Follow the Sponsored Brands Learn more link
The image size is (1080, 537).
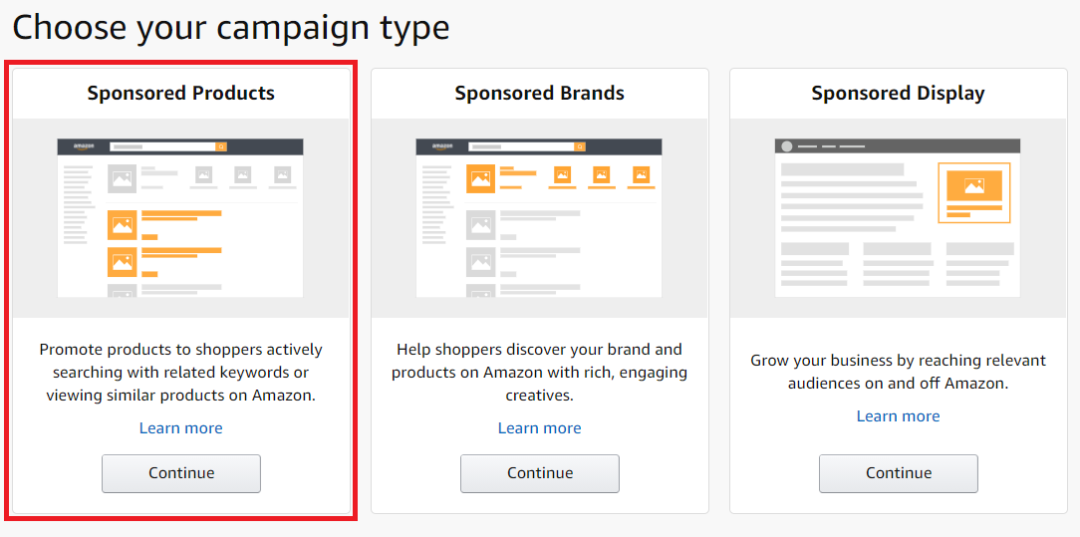pos(539,428)
